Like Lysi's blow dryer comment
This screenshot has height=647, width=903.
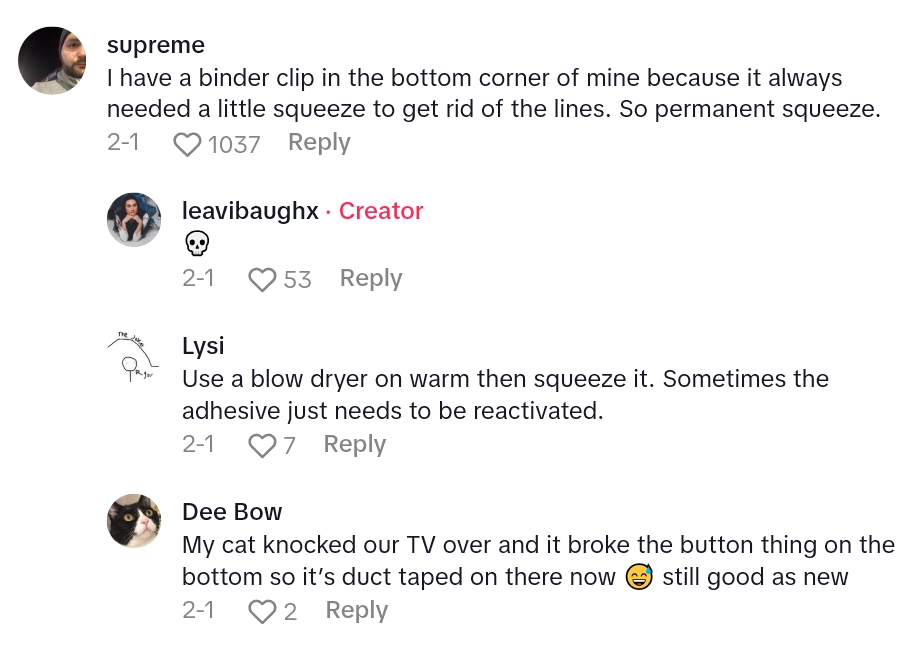[x=262, y=446]
